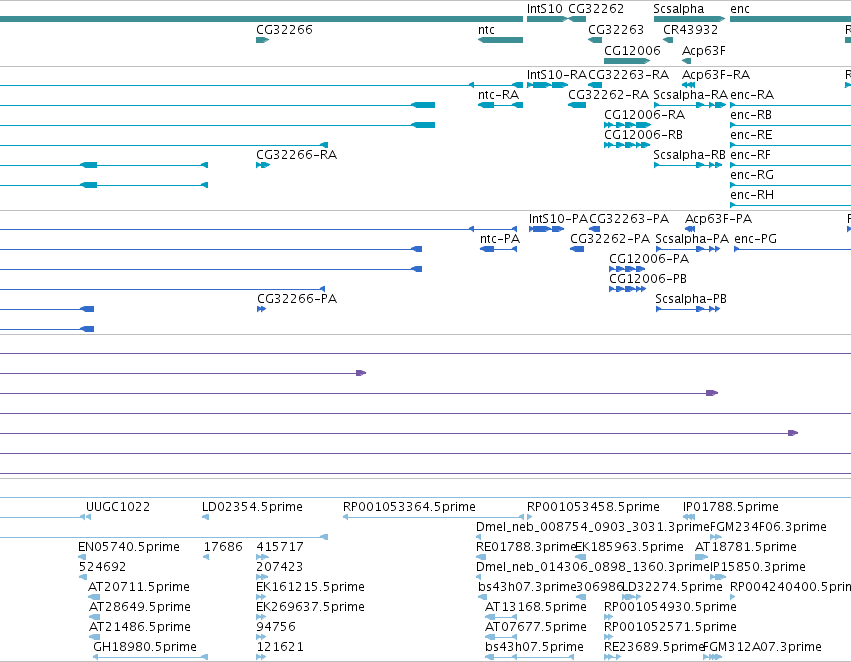Select EST AT07677.5prime
The width and height of the screenshot is (851, 662).
coord(536,627)
